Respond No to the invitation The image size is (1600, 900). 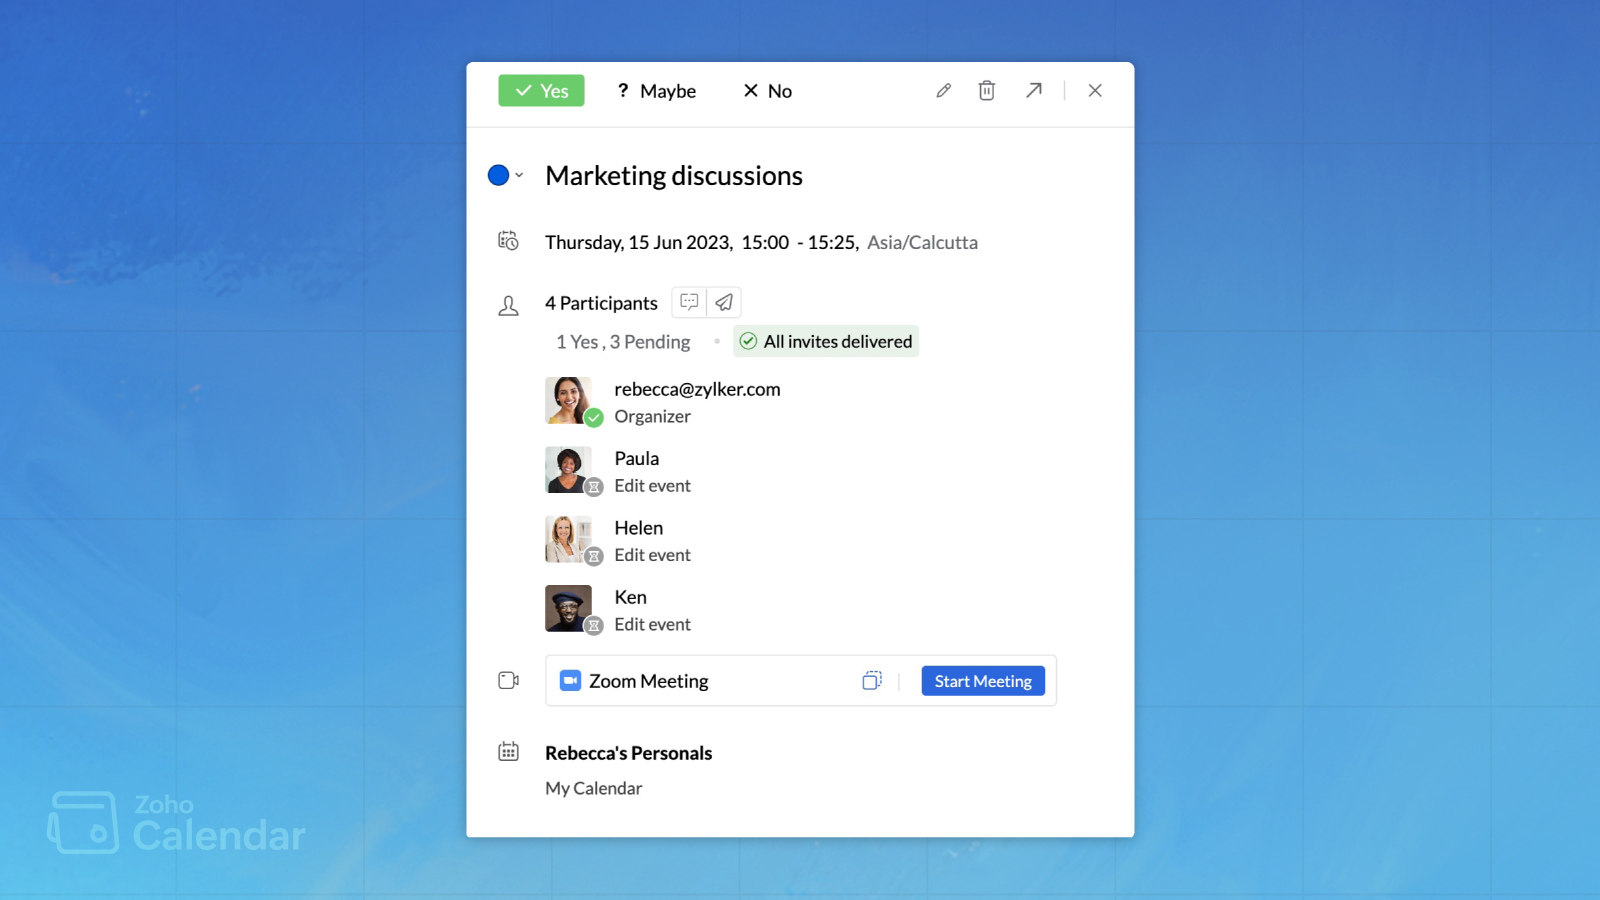pos(767,91)
